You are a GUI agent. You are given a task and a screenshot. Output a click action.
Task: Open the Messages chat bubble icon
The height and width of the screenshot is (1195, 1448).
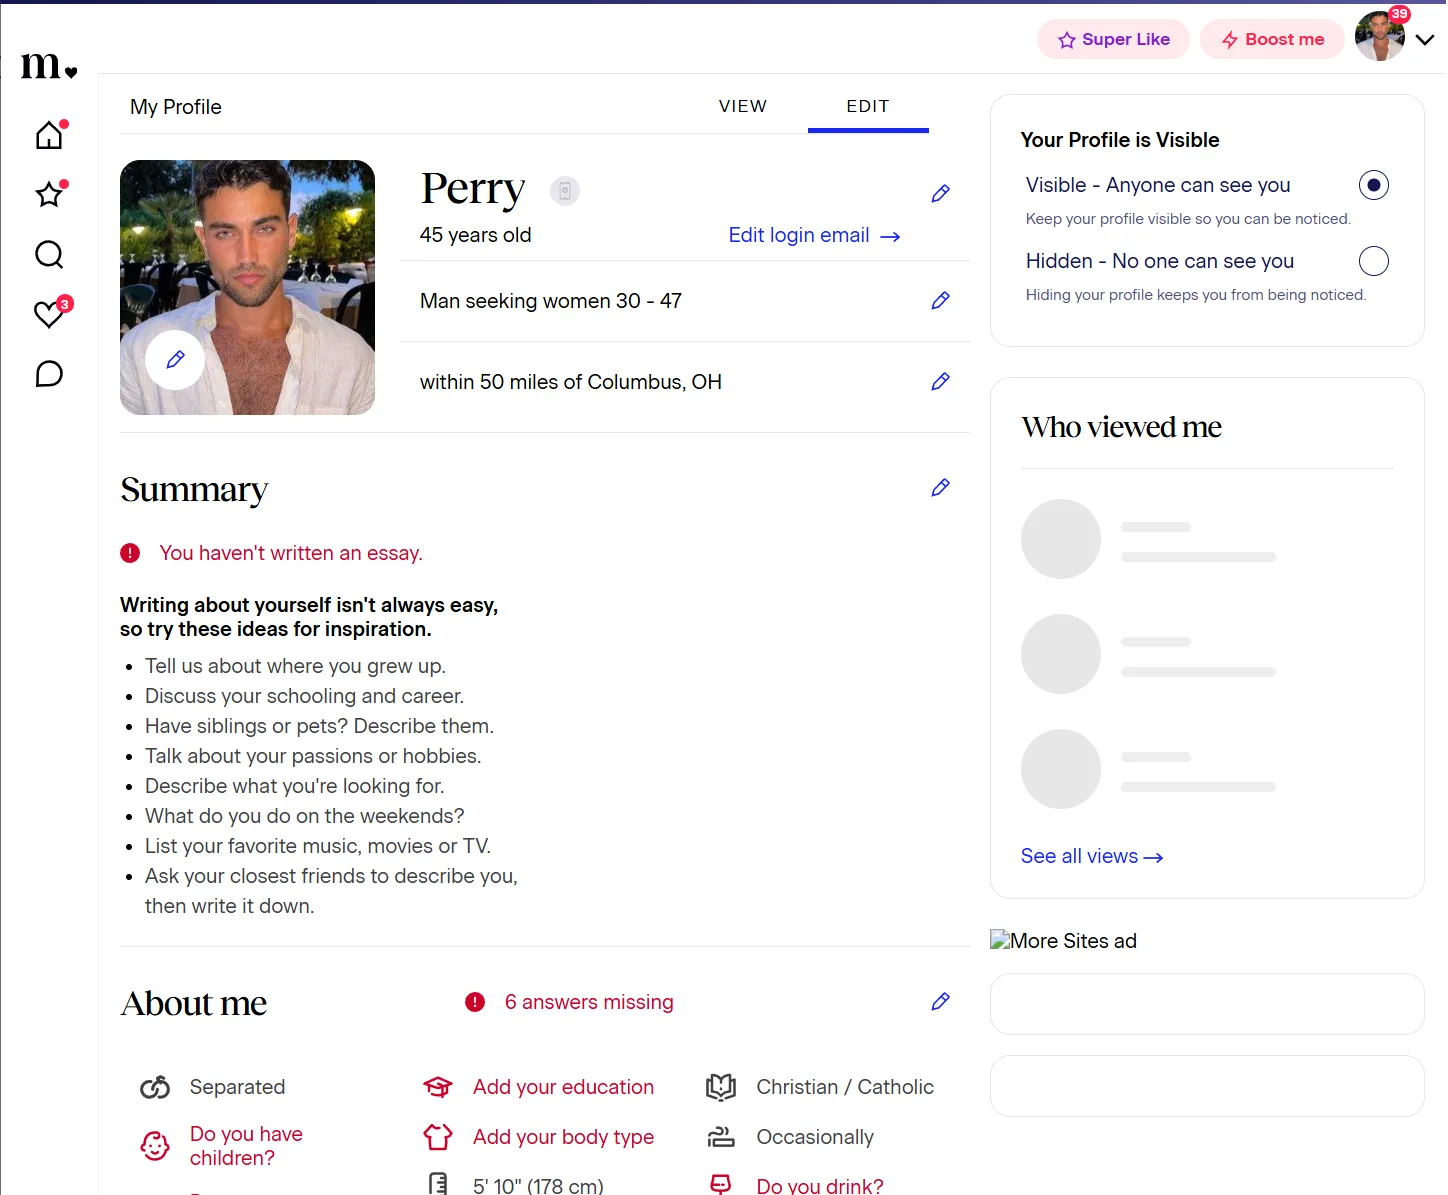[x=49, y=374]
